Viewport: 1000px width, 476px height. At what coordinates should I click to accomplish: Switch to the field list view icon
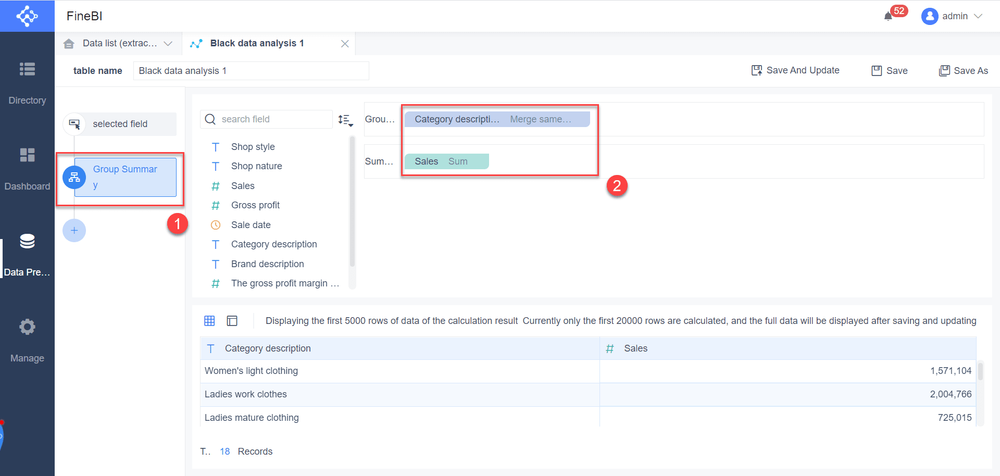232,321
